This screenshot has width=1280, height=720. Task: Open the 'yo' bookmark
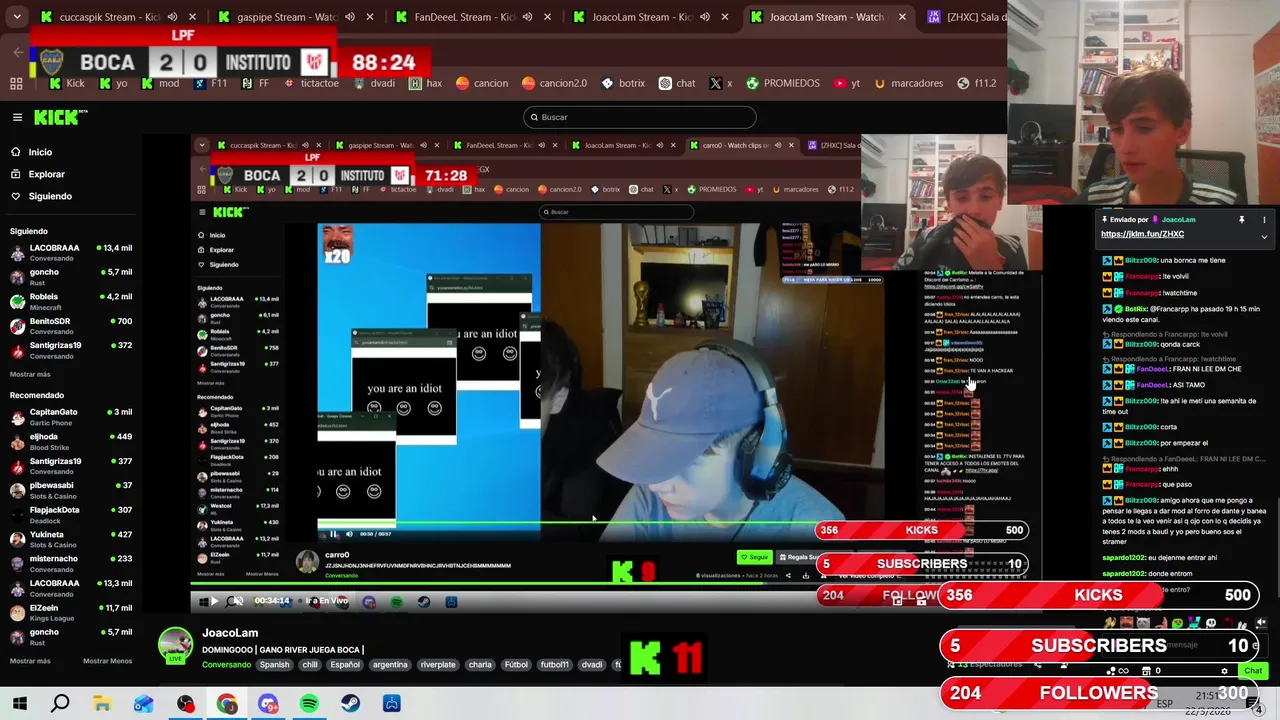112,83
